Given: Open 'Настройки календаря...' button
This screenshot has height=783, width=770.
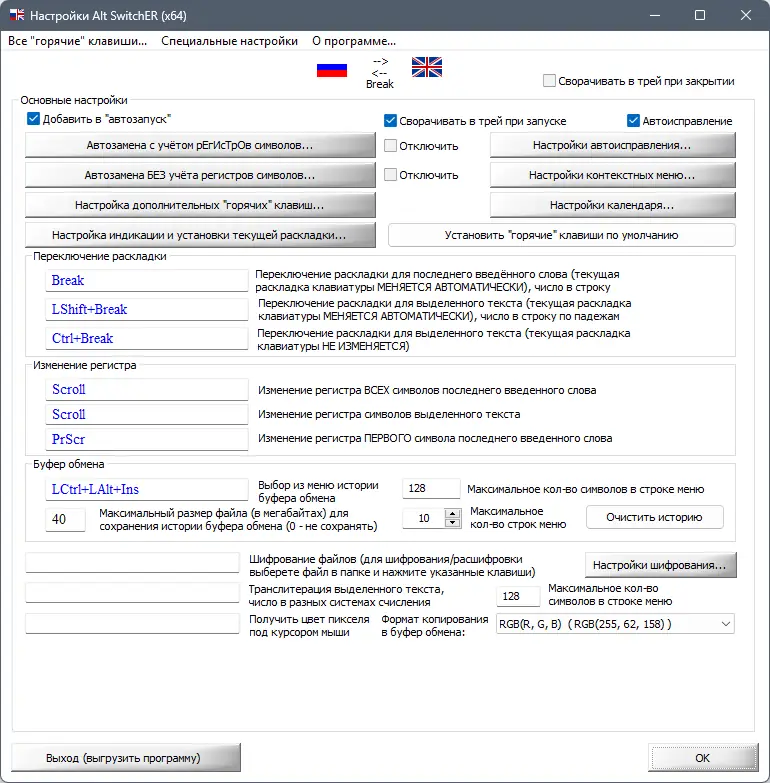Looking at the screenshot, I should [x=612, y=205].
